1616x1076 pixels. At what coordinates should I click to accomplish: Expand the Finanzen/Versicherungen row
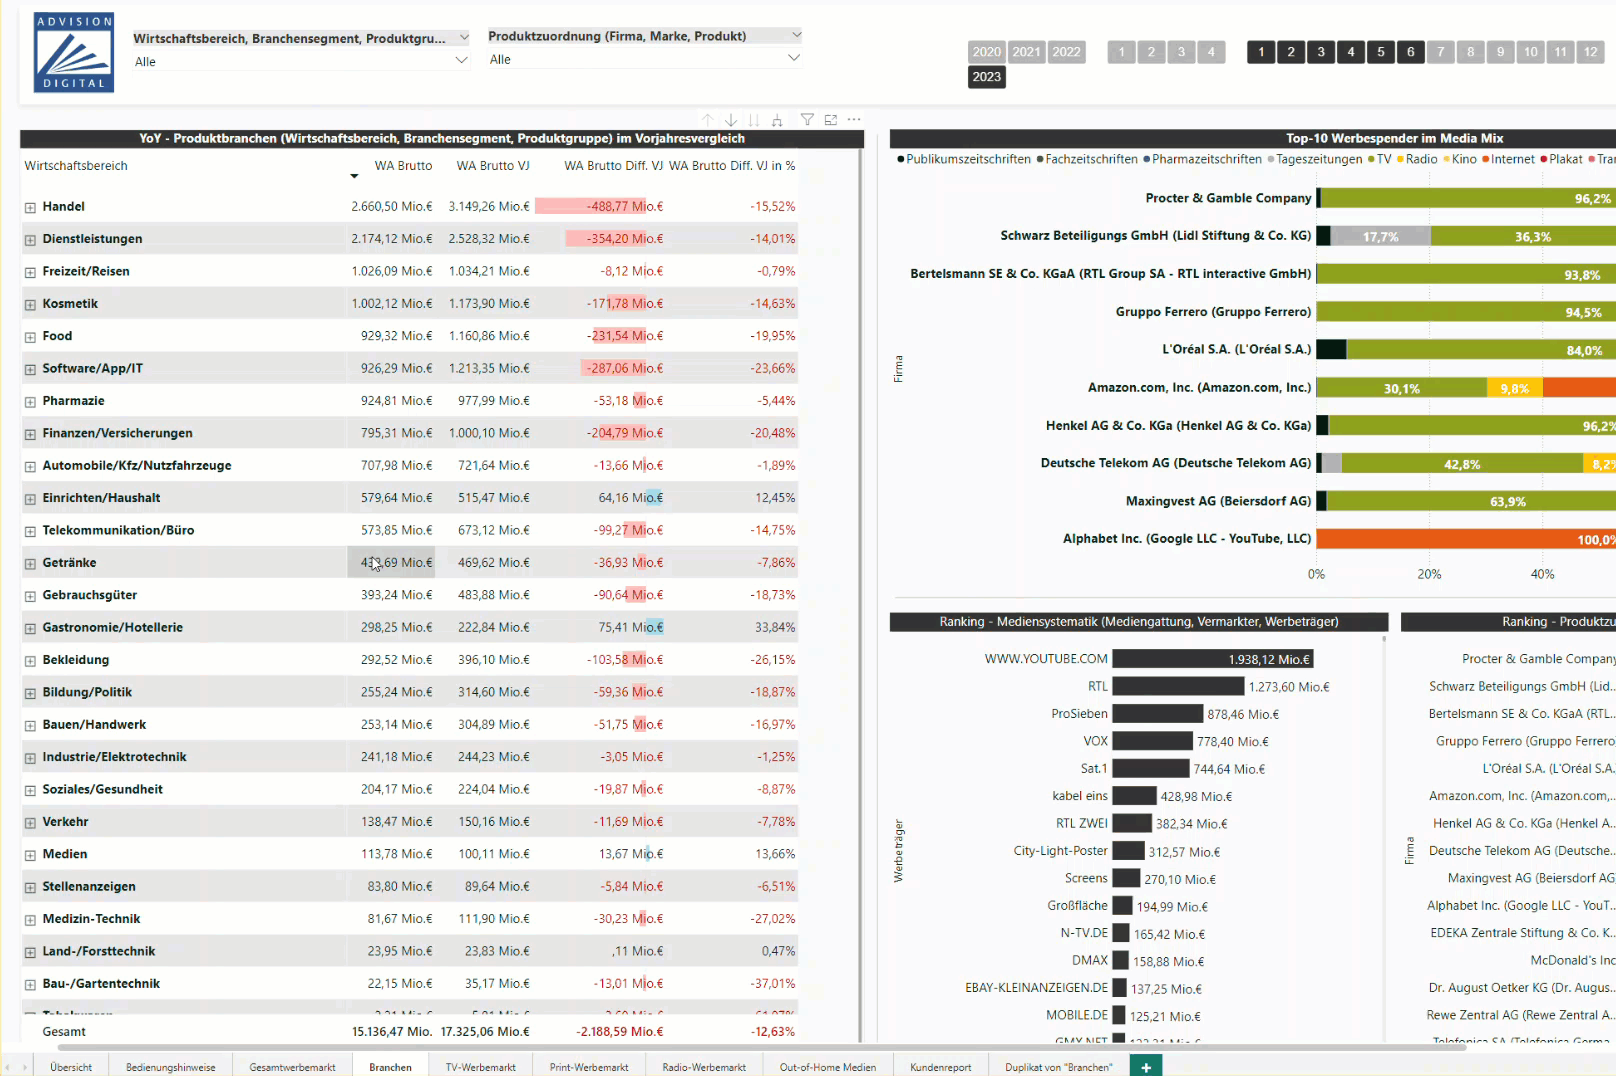[x=30, y=434]
